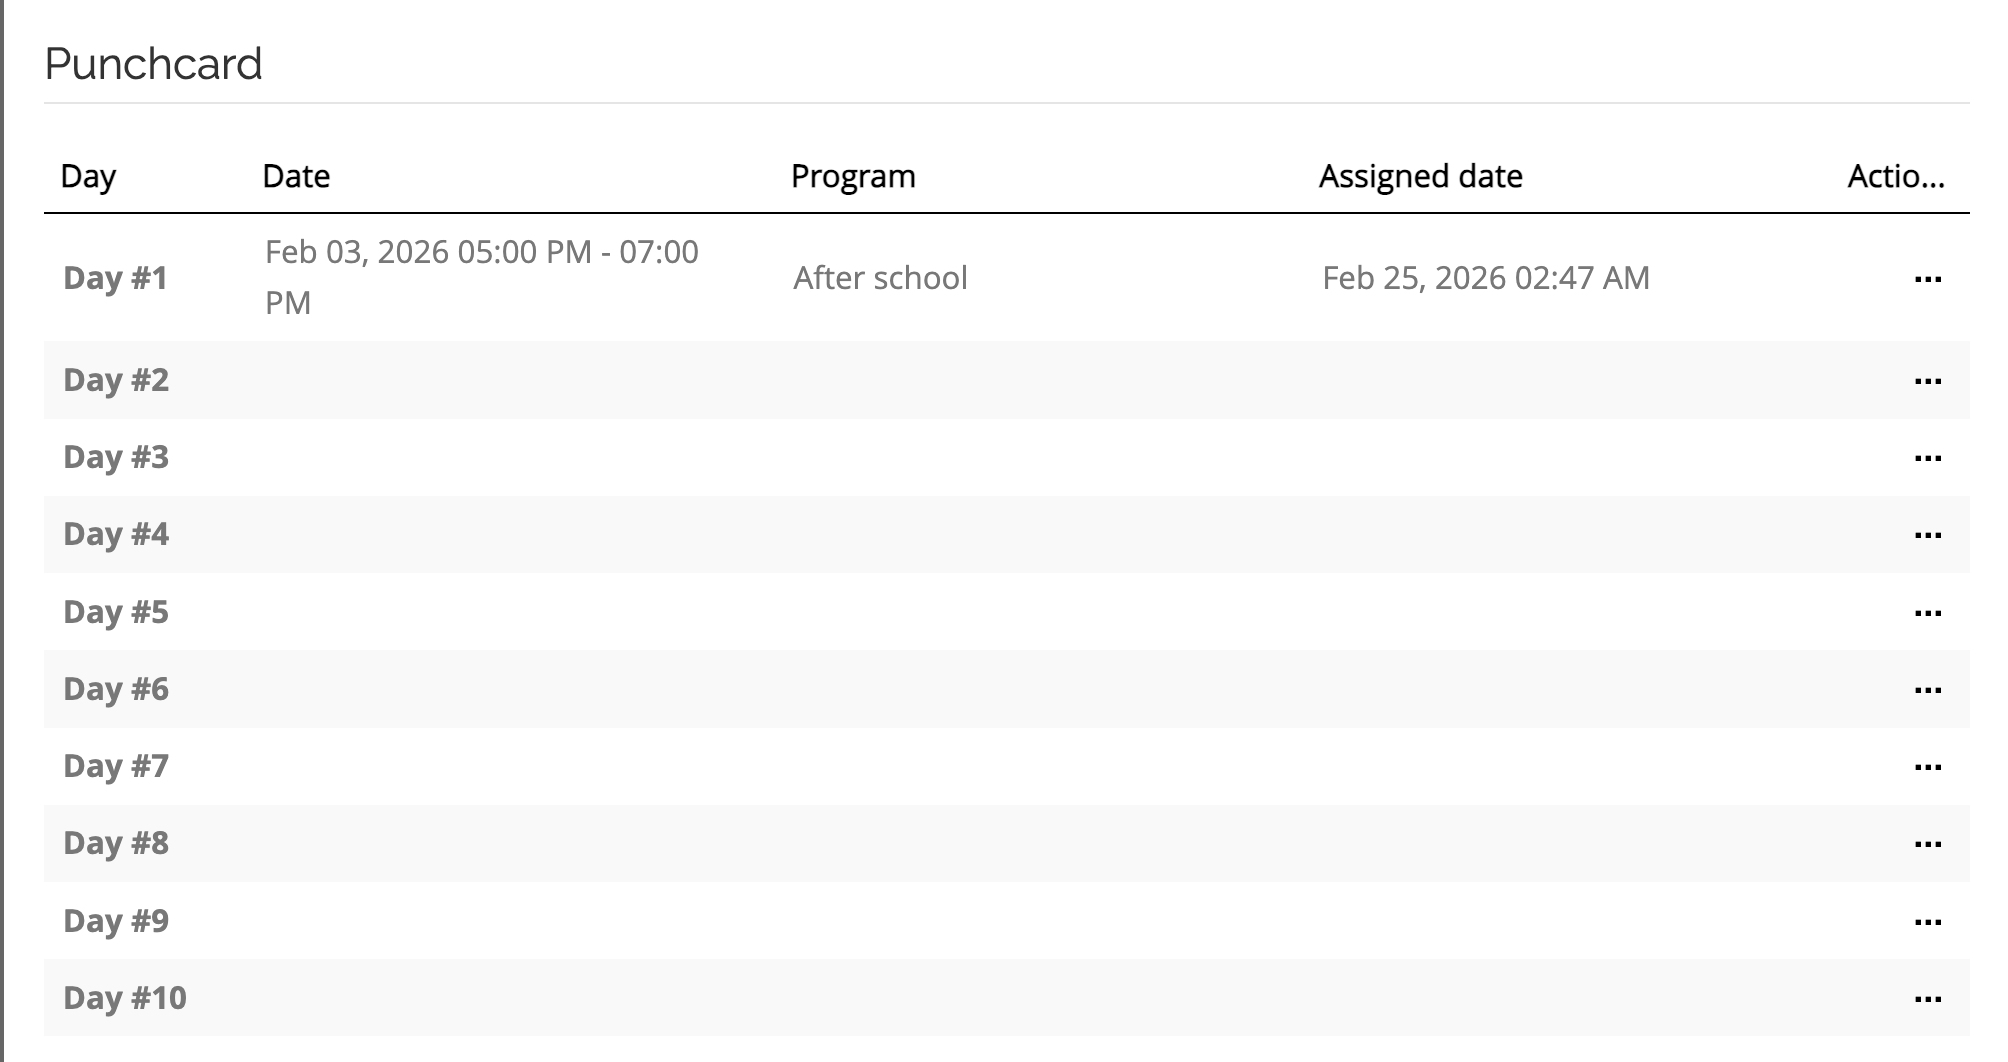Viewport: 2008px width, 1062px height.
Task: Click the Day column header
Action: click(x=88, y=176)
